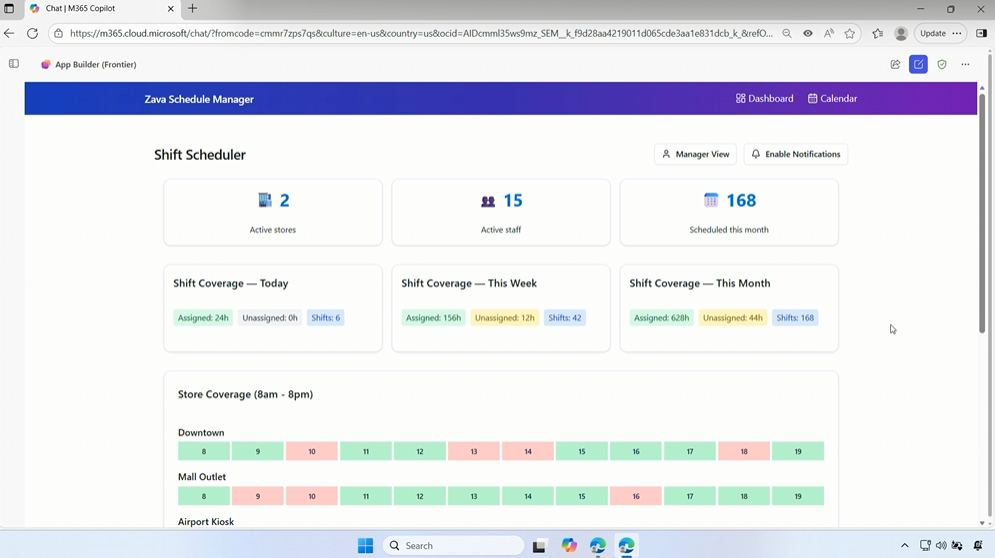This screenshot has height=558, width=995.
Task: Click the Active staff people icon
Action: tap(488, 201)
